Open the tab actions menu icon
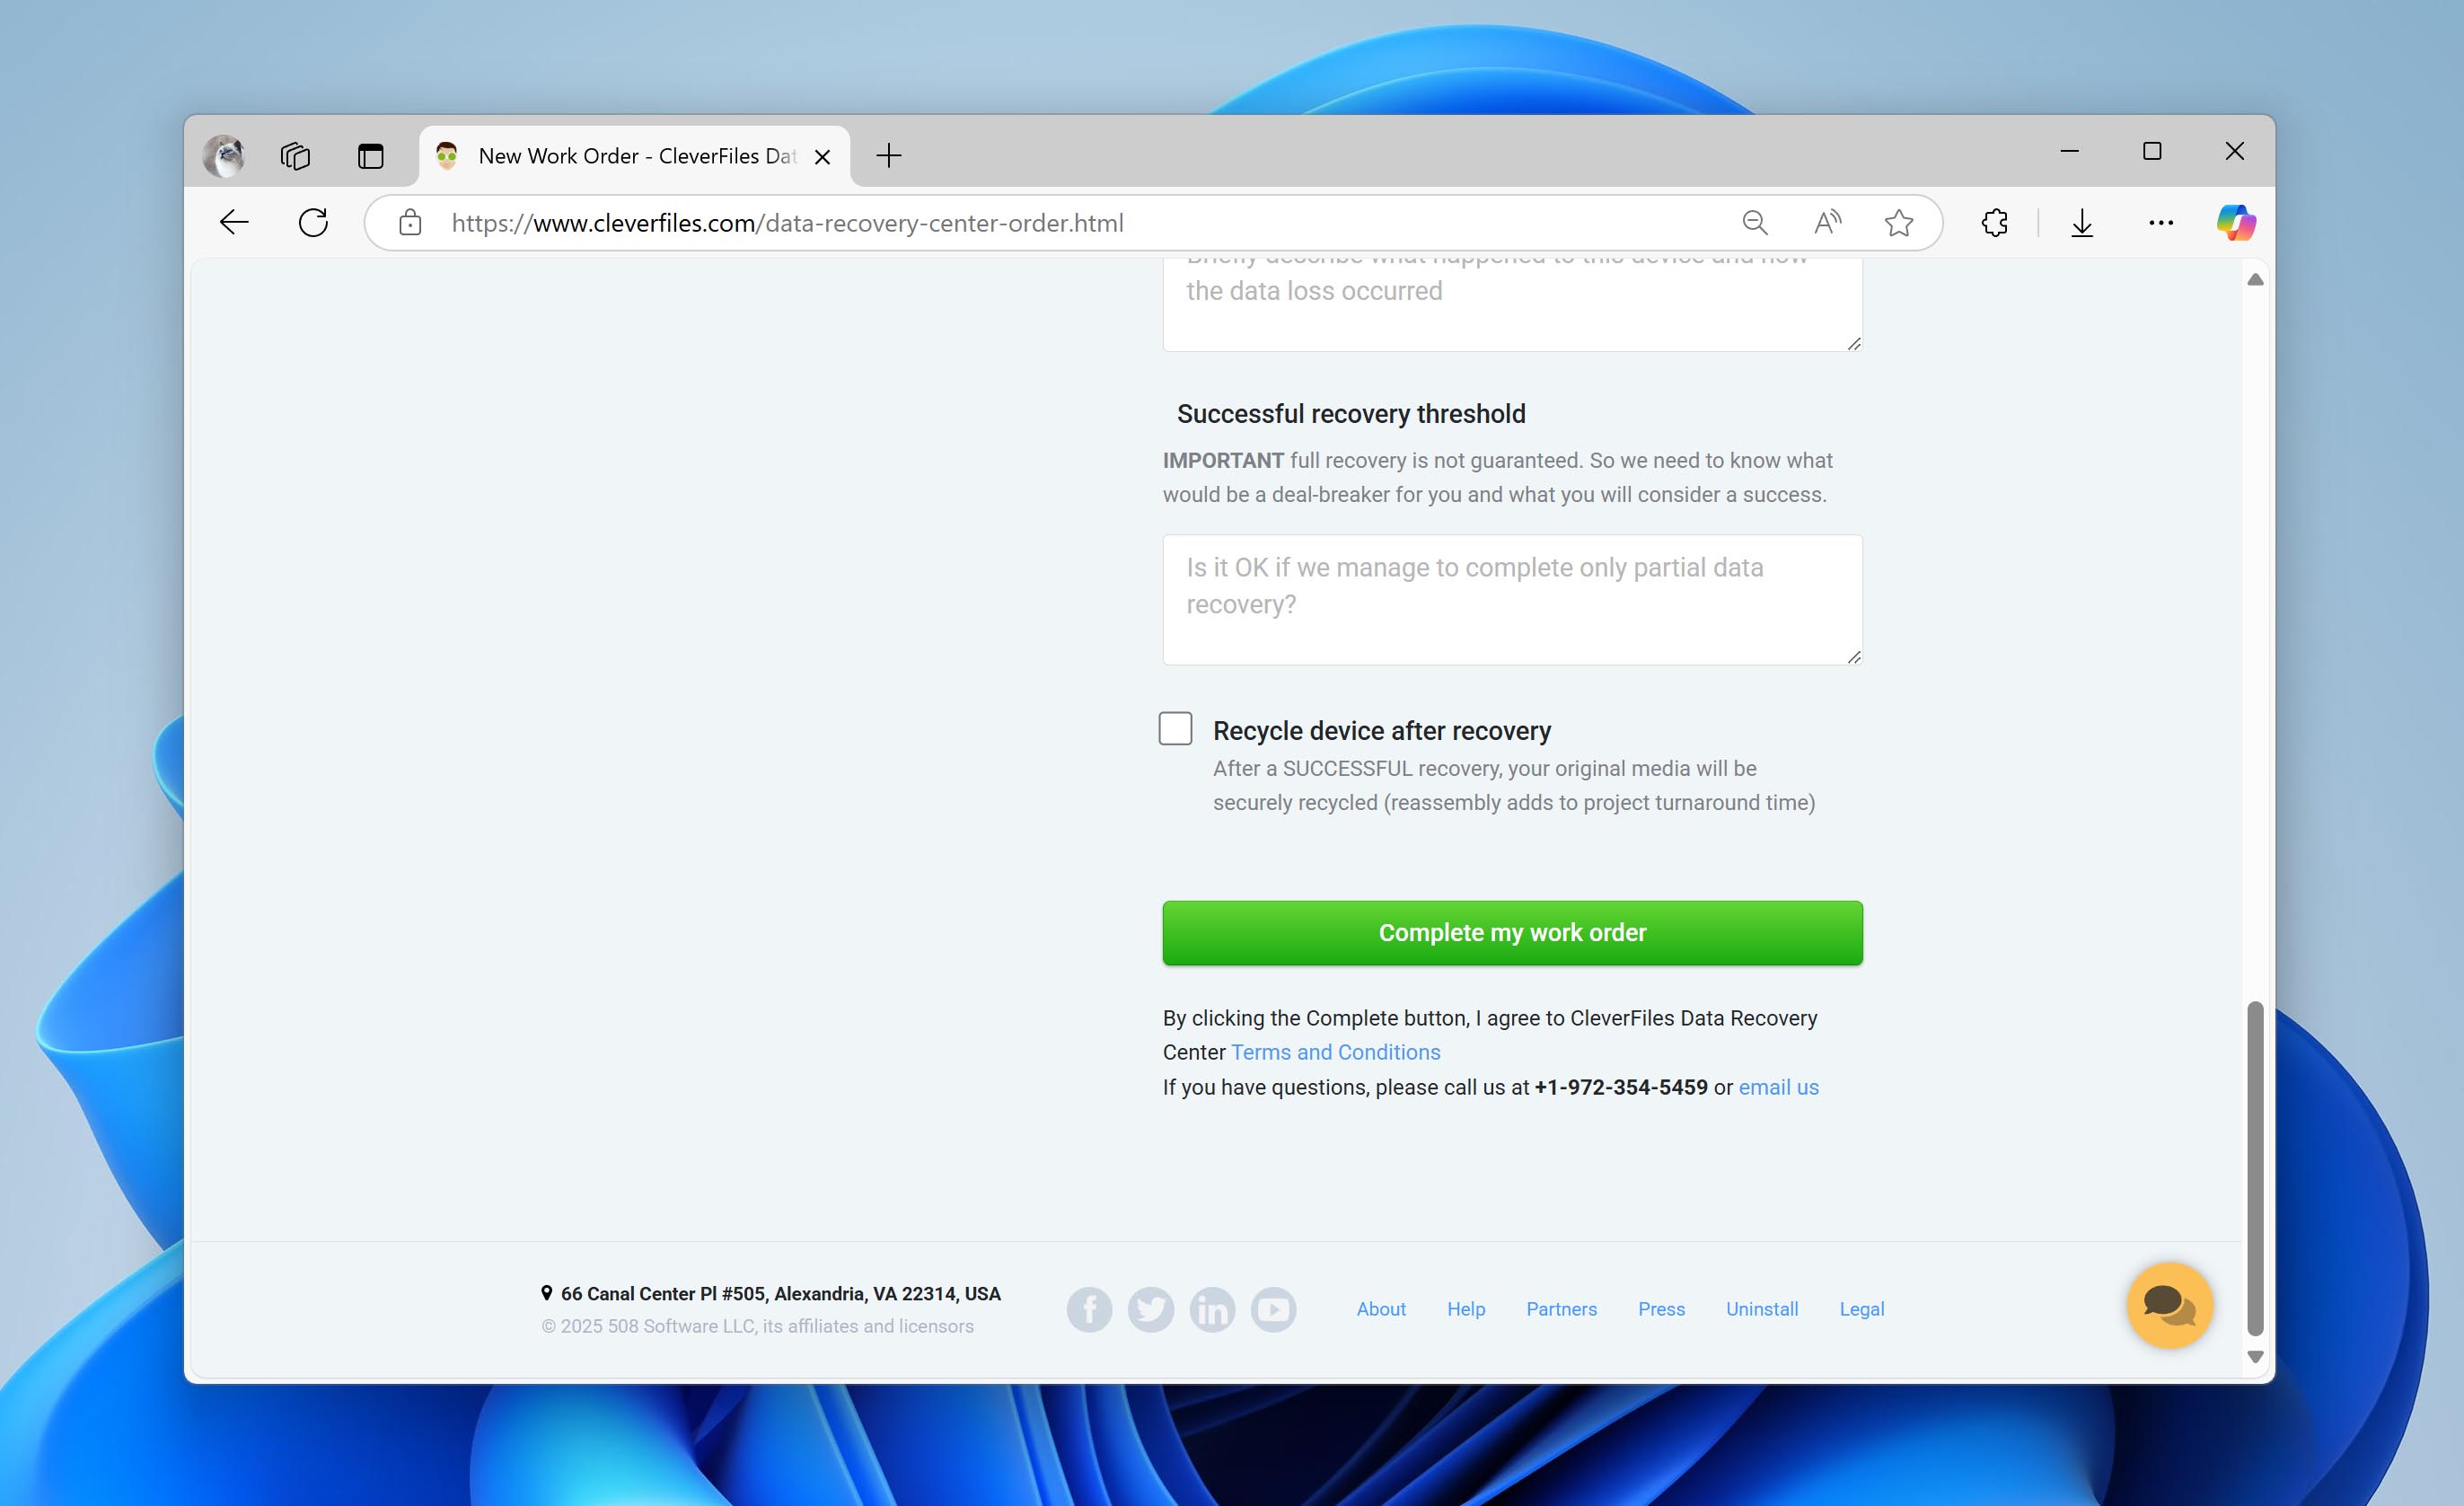 point(371,156)
